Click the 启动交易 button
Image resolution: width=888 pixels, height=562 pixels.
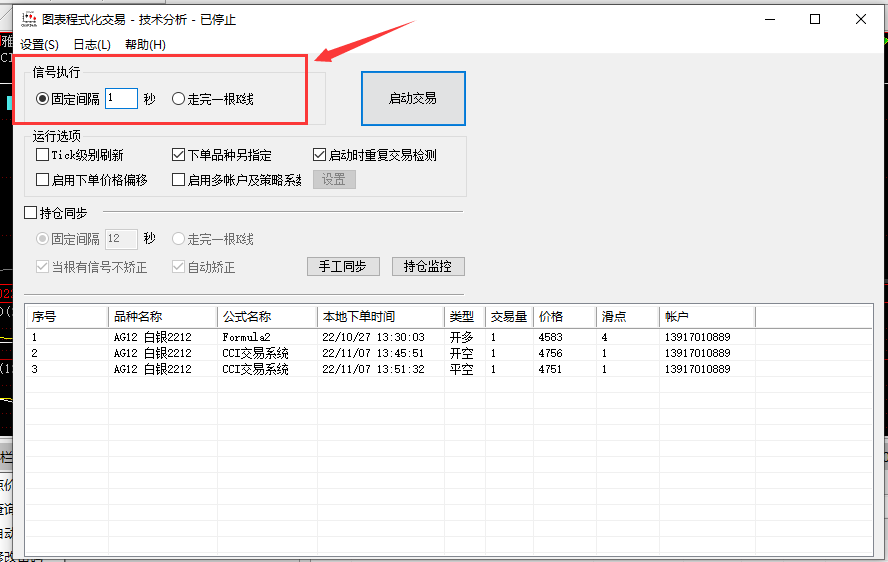pos(413,99)
